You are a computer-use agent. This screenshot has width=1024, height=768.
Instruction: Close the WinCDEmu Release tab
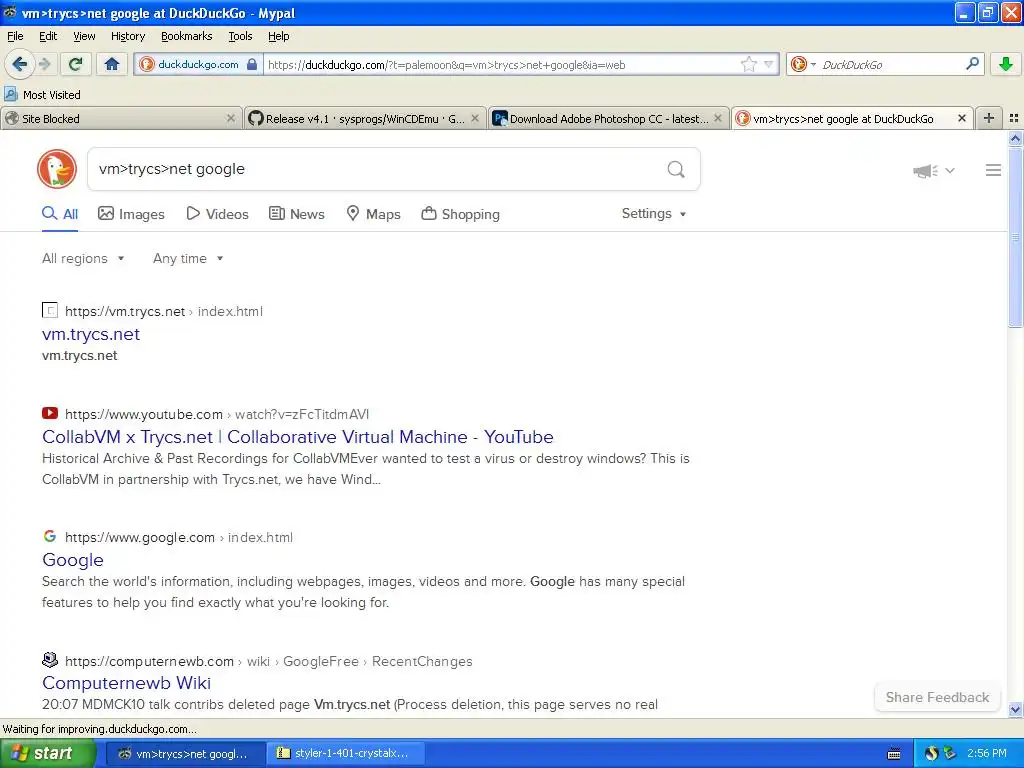(475, 118)
